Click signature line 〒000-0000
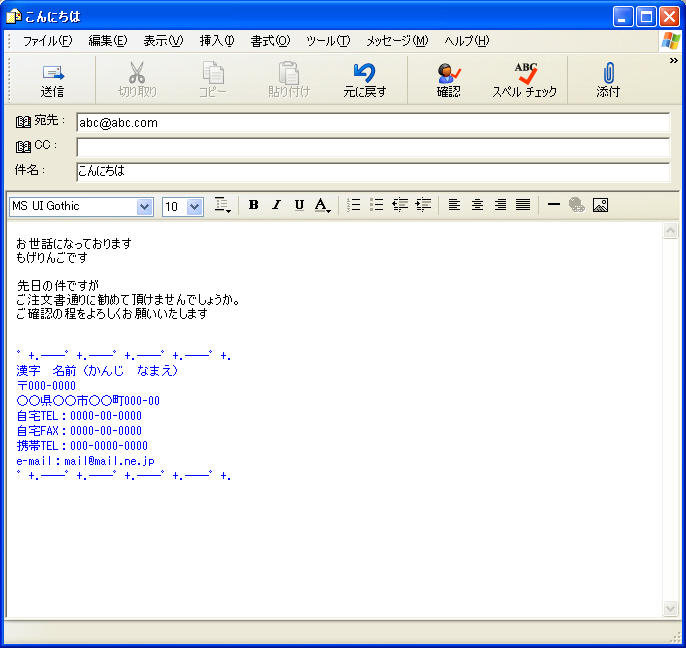 click(46, 385)
